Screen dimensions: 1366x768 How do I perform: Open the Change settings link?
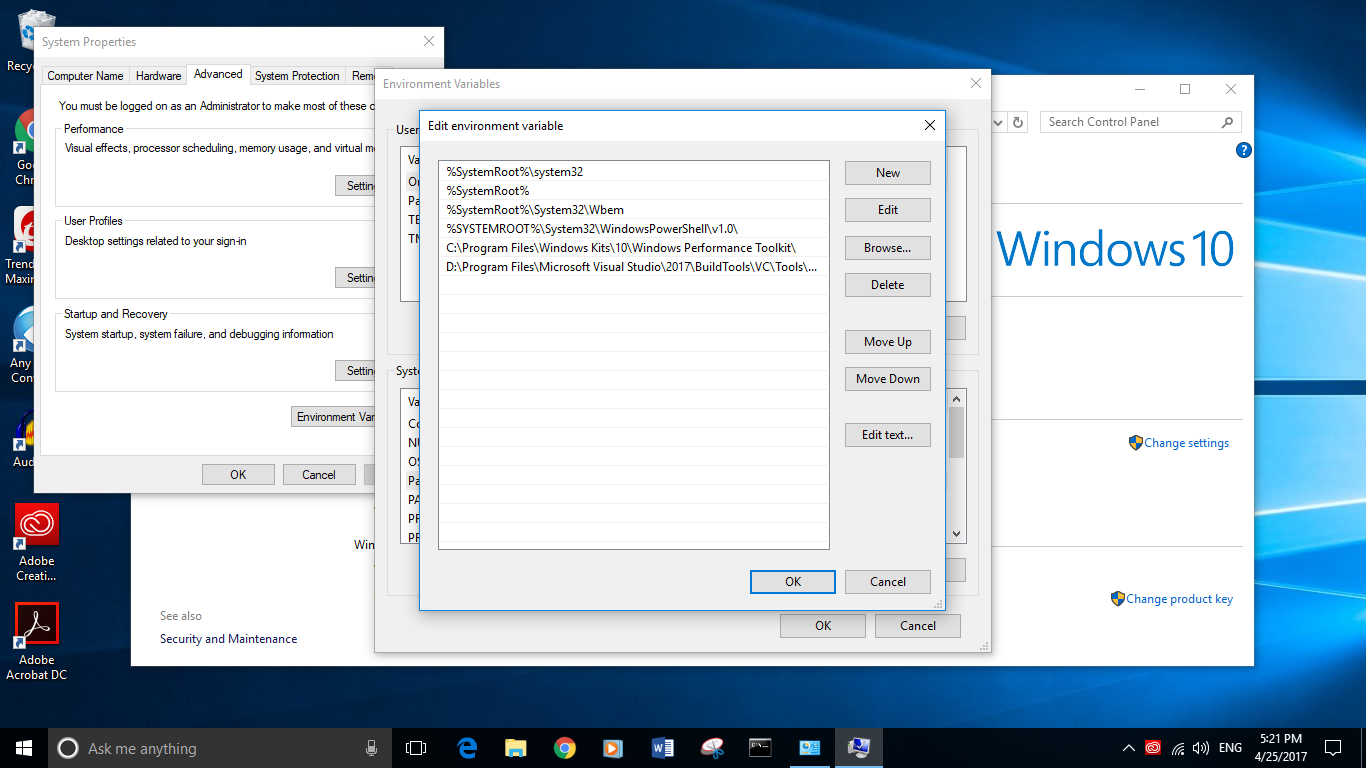click(x=1186, y=442)
